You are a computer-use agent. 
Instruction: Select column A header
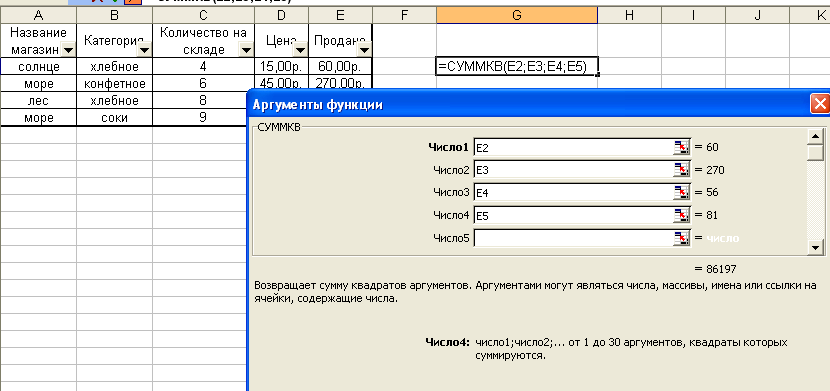pyautogui.click(x=38, y=15)
